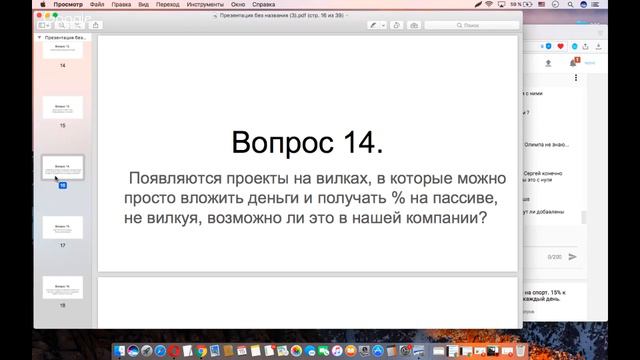
Task: Click the AirPlay display icon in menu bar
Action: tap(501, 4)
